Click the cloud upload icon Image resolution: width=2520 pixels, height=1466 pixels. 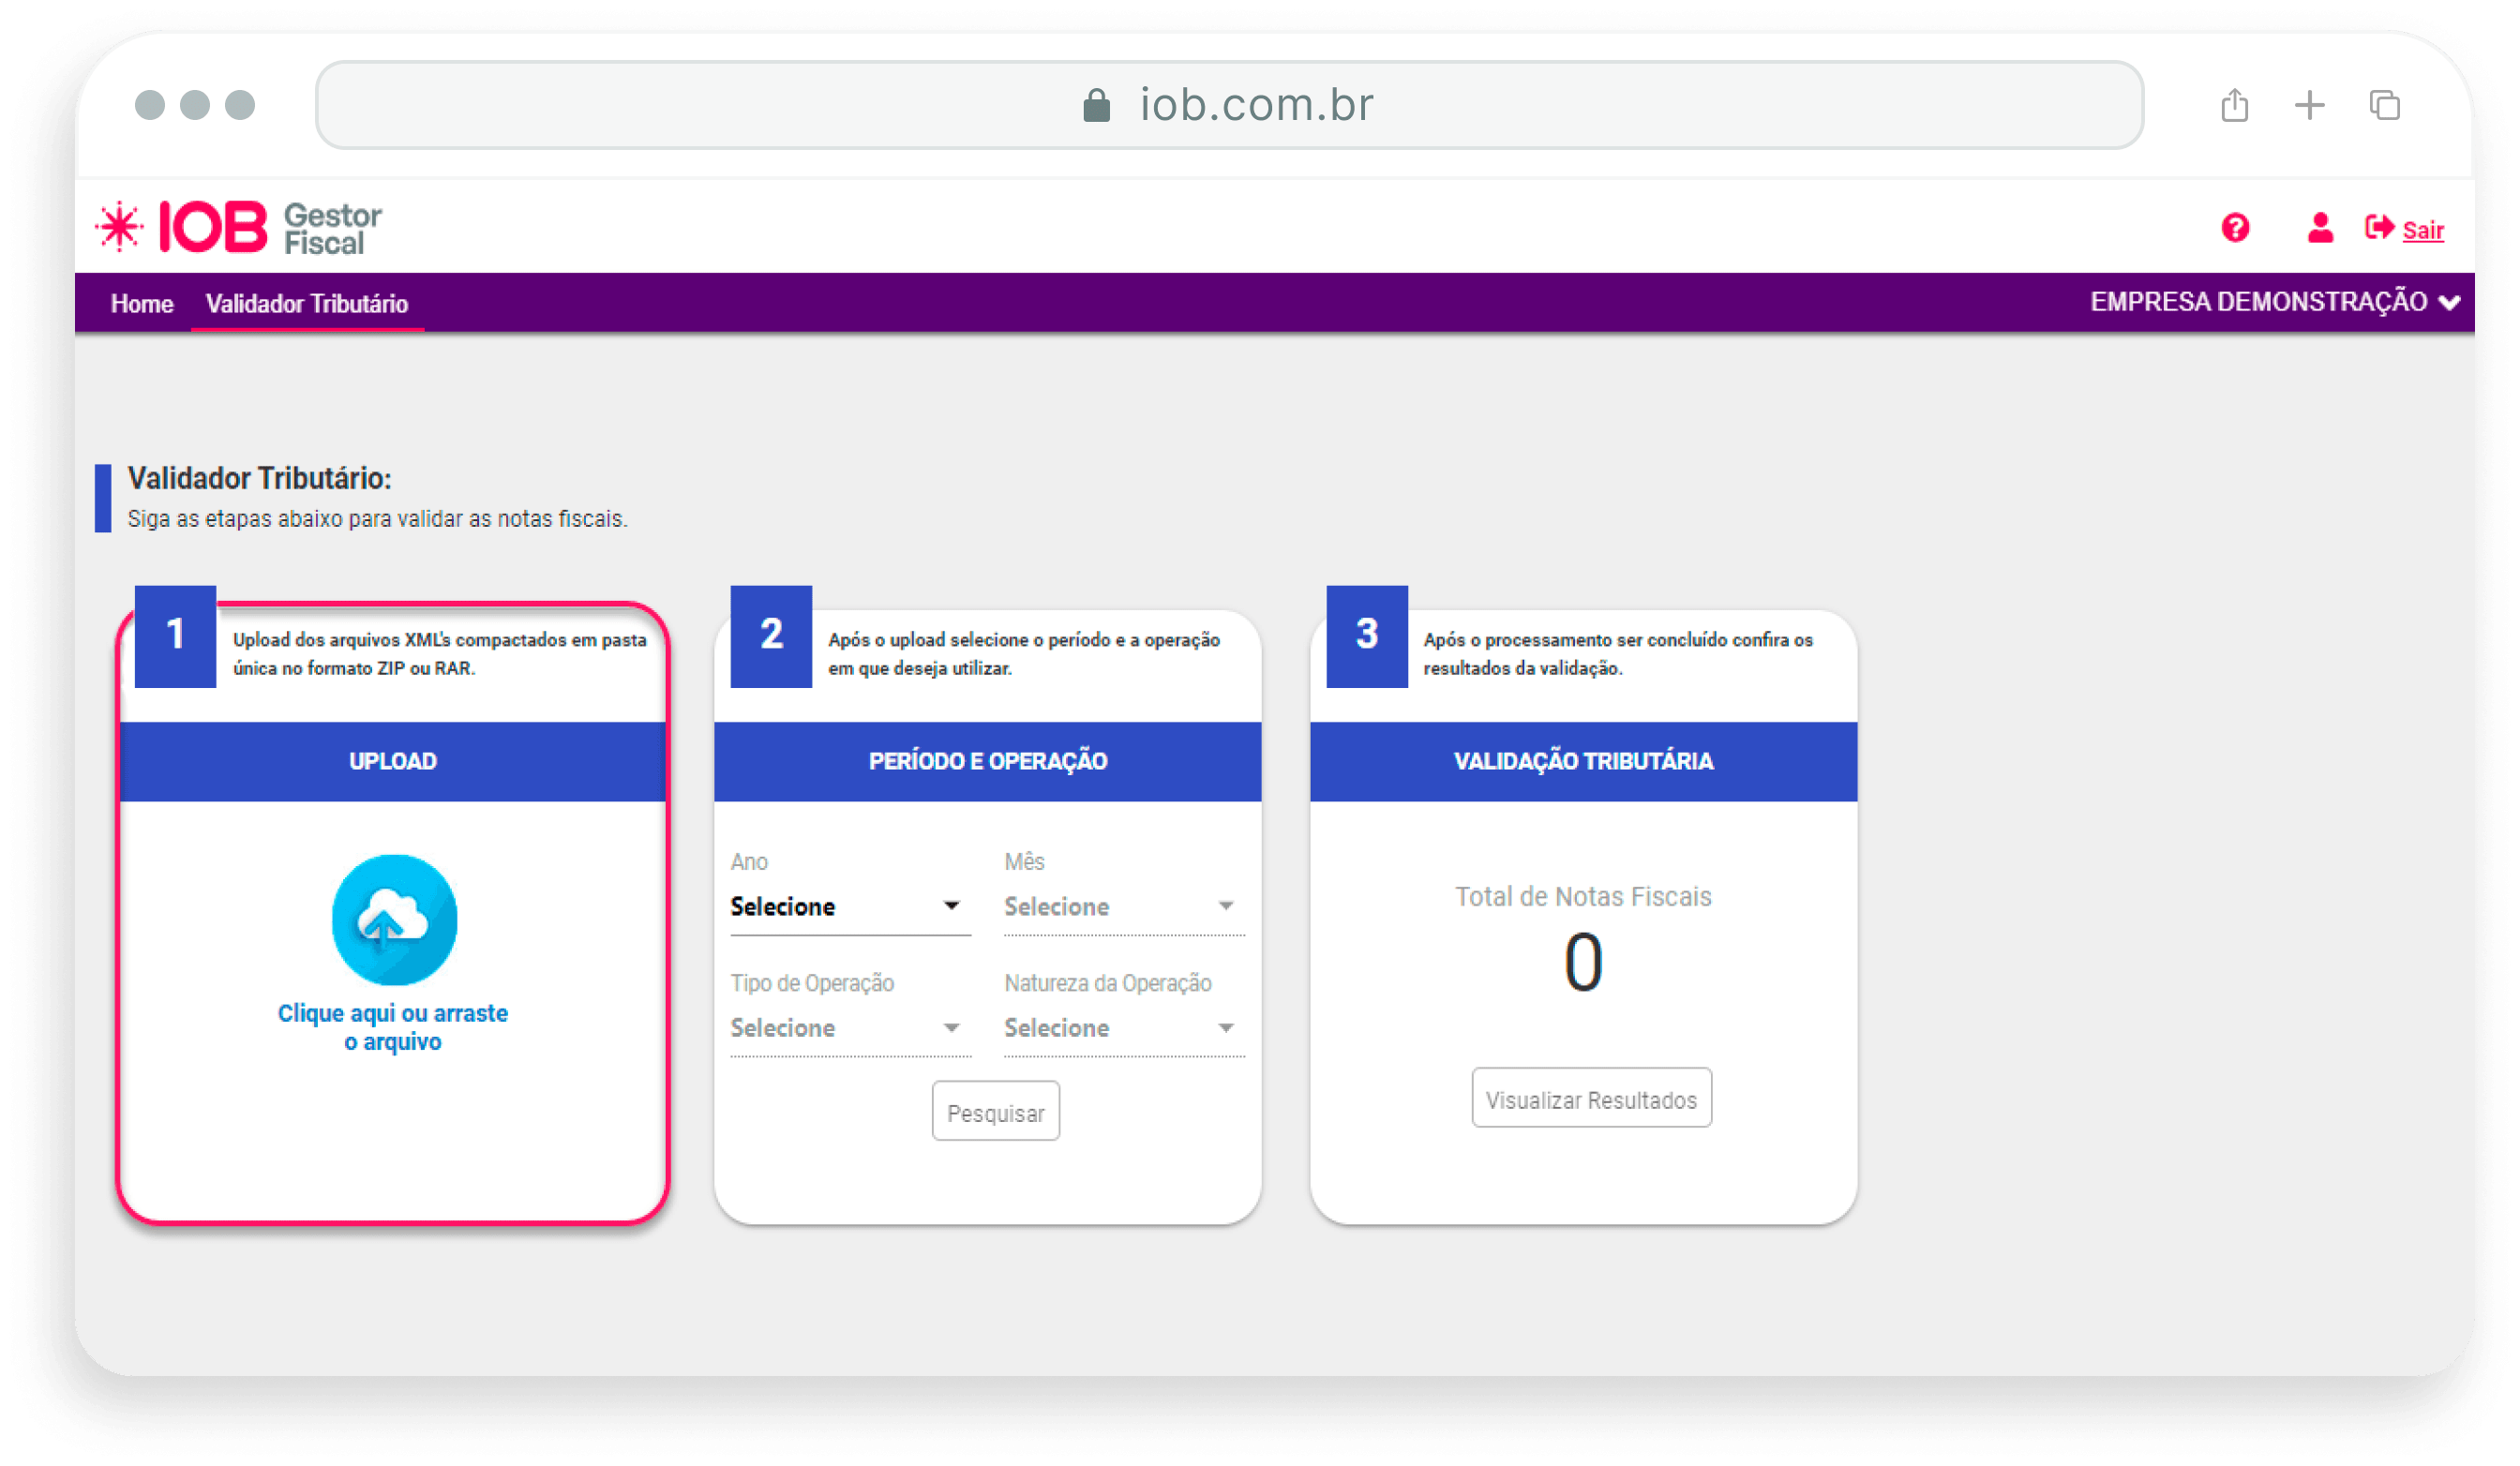tap(394, 919)
